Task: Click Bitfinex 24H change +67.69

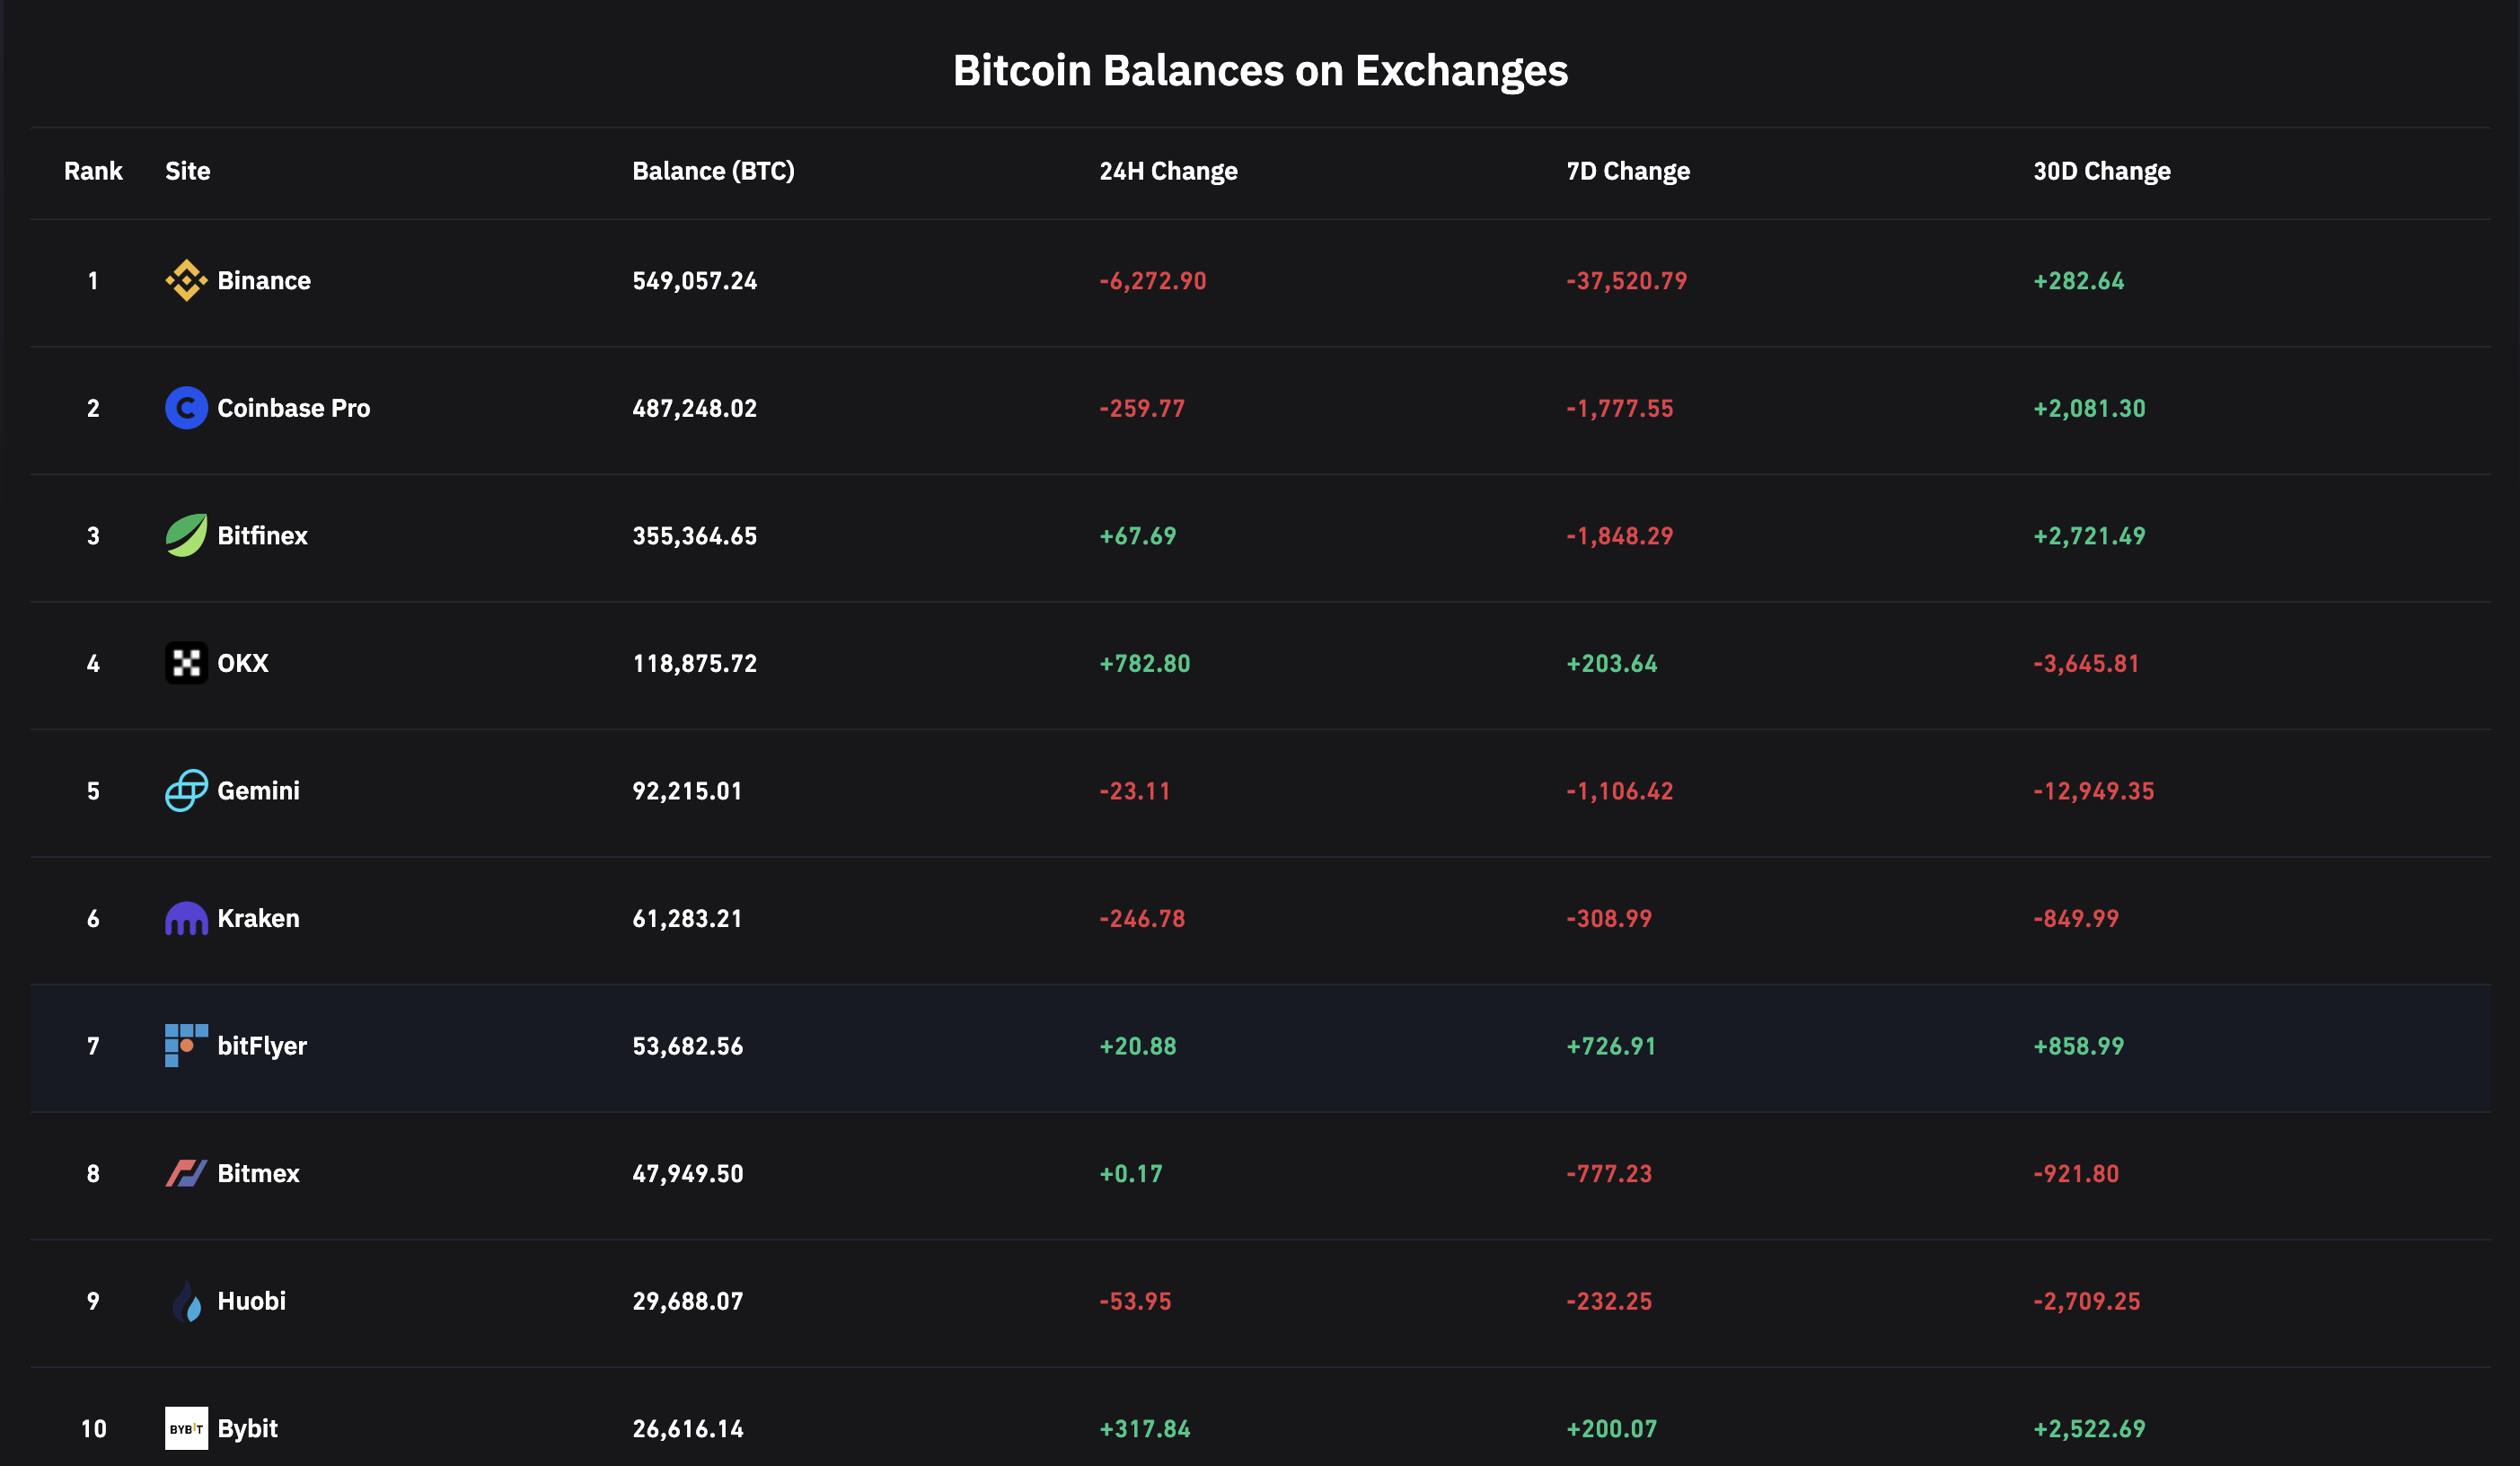Action: point(1137,536)
